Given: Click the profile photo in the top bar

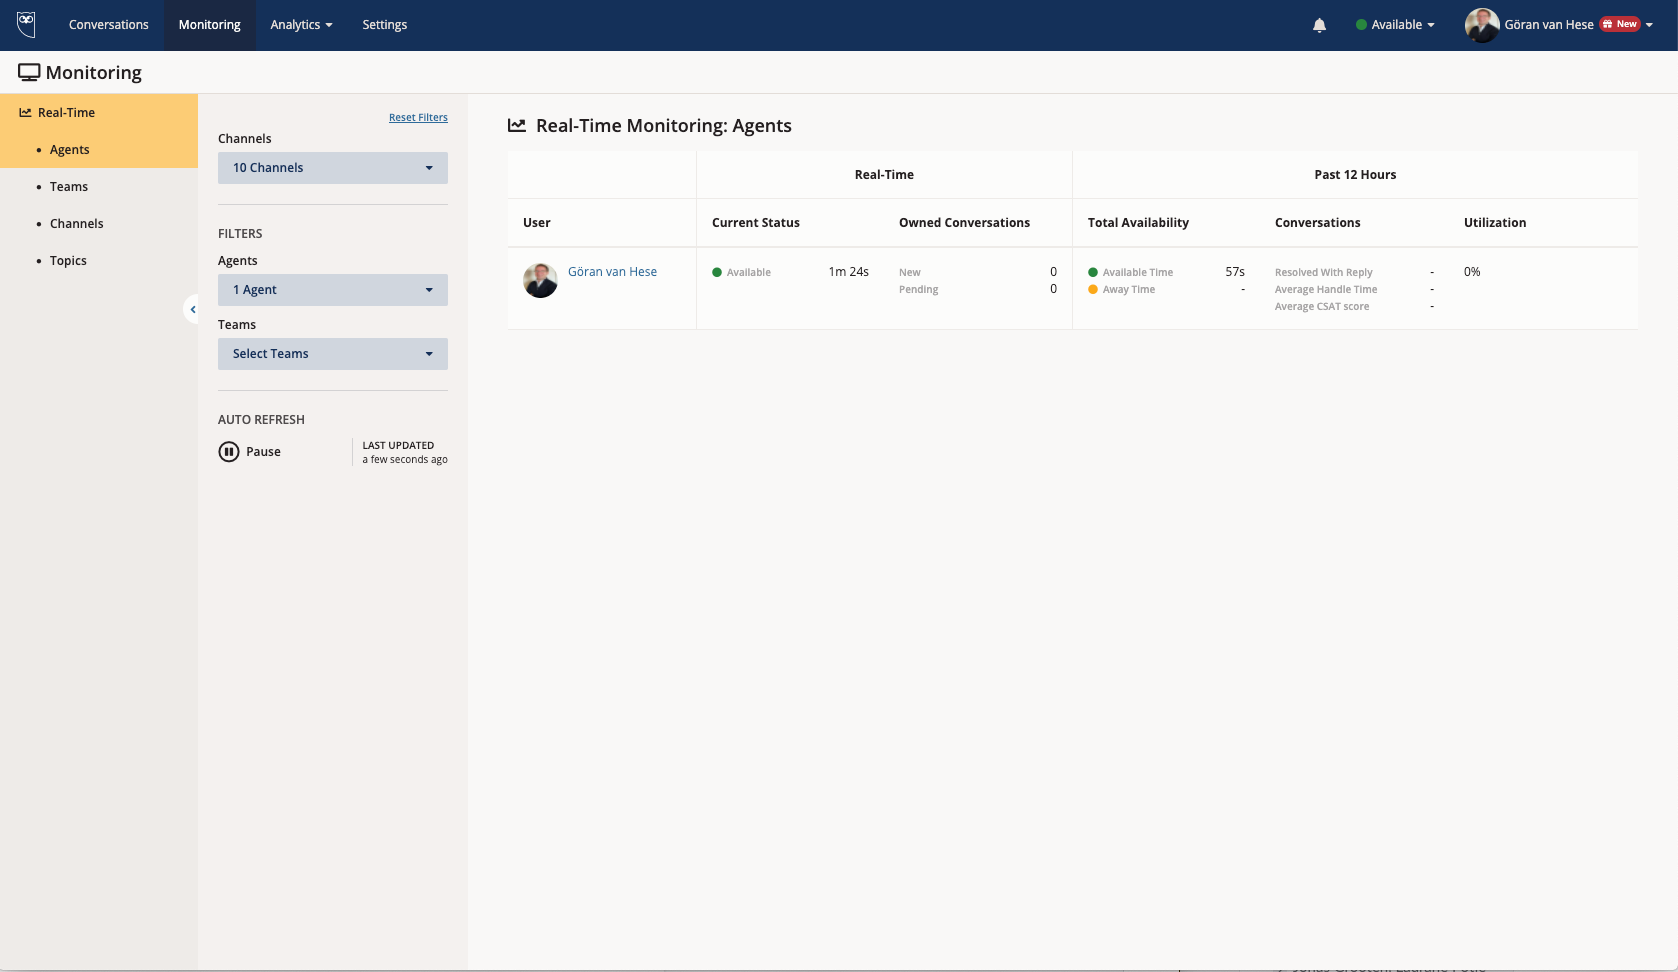Looking at the screenshot, I should pos(1481,25).
